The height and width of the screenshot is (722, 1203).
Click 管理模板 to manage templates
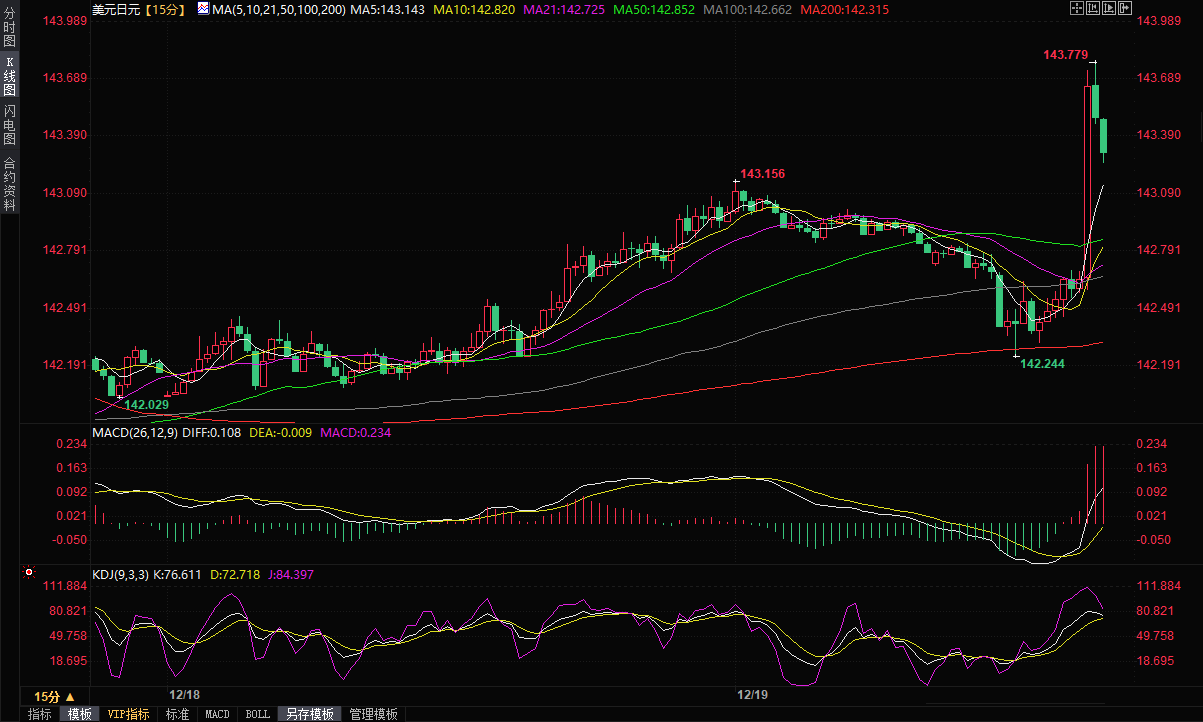coord(372,714)
